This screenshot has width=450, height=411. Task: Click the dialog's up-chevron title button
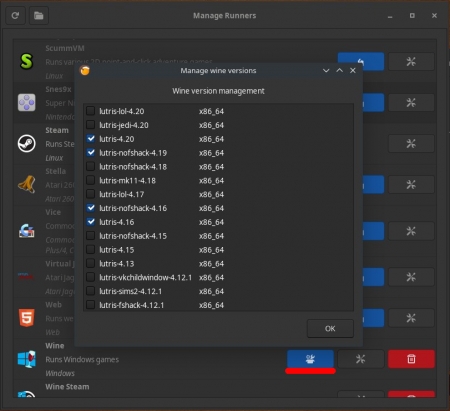pos(339,71)
